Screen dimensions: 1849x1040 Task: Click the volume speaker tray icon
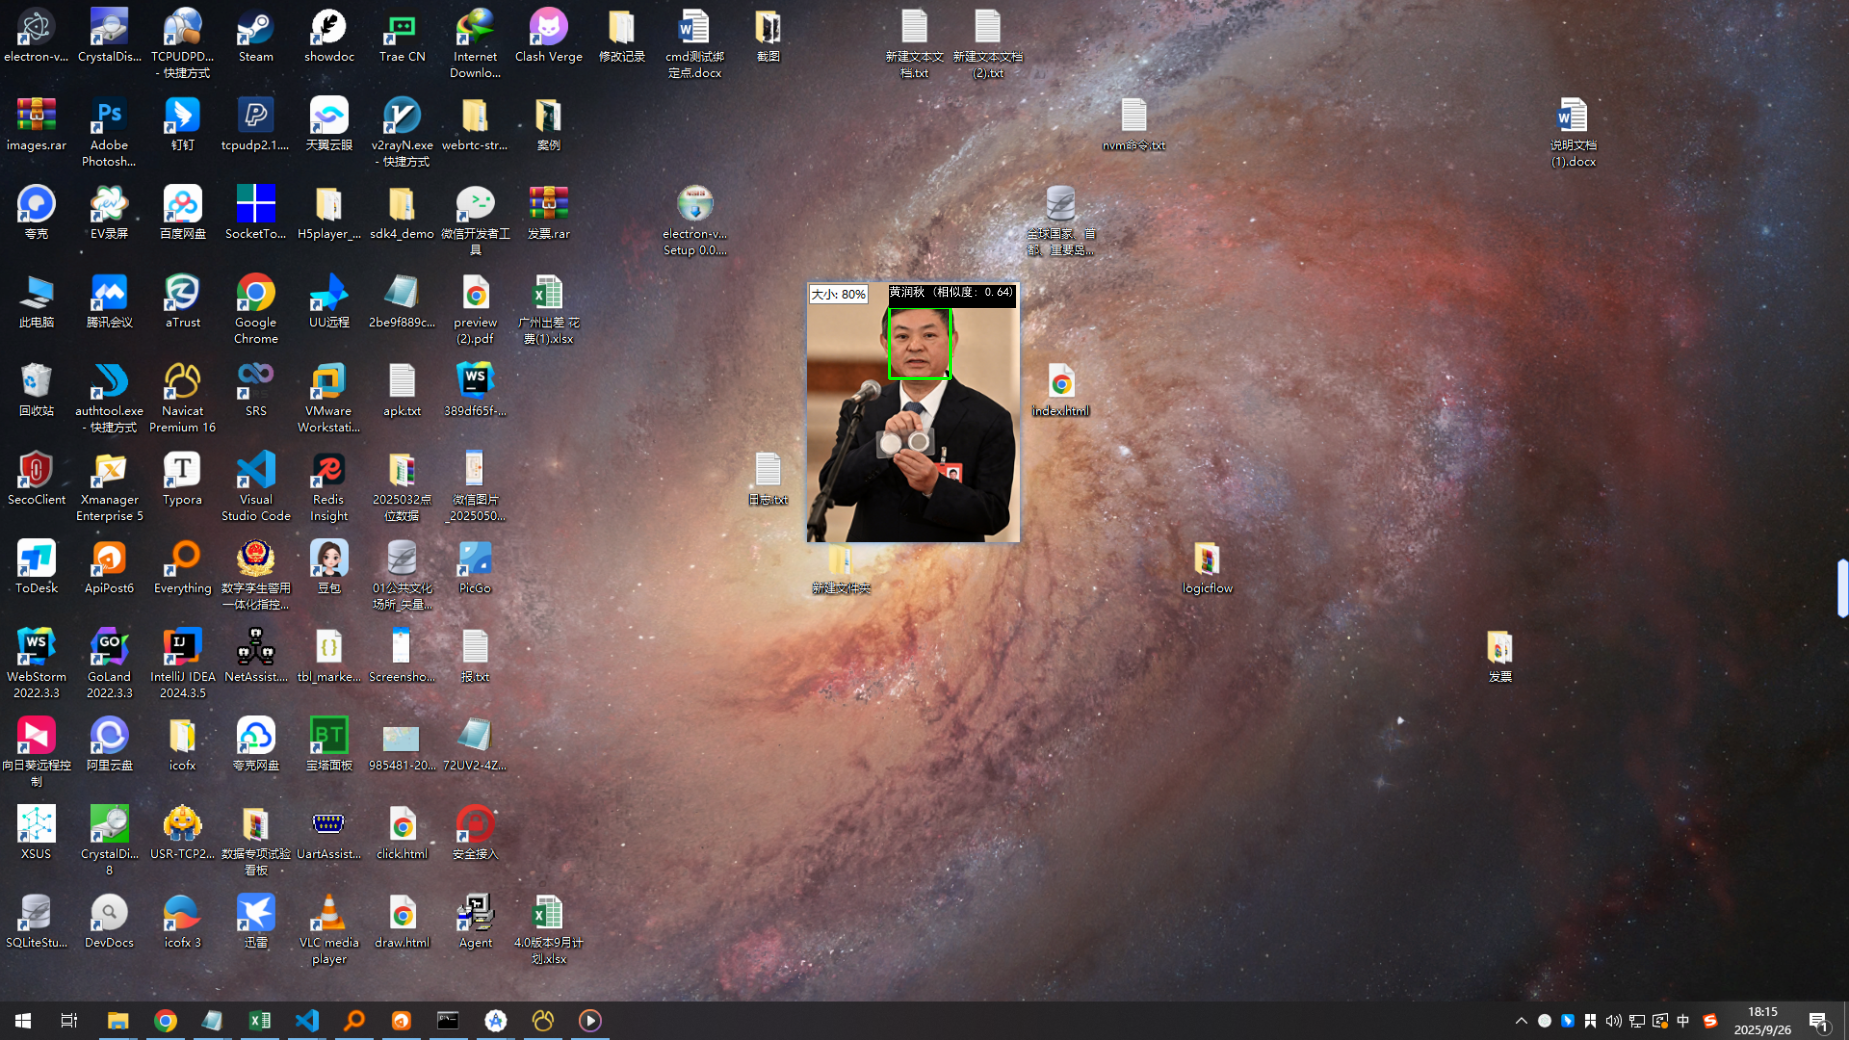click(1613, 1020)
